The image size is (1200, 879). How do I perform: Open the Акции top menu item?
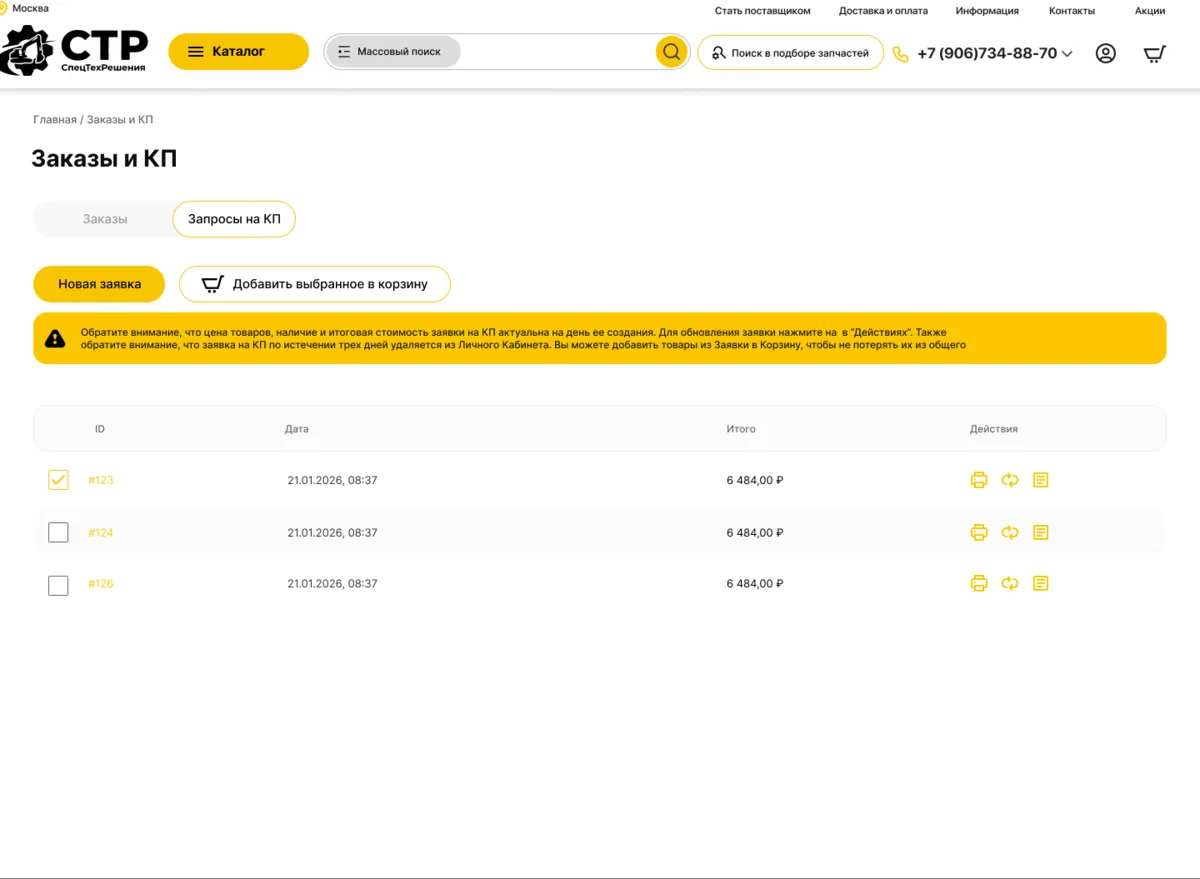(x=1150, y=11)
